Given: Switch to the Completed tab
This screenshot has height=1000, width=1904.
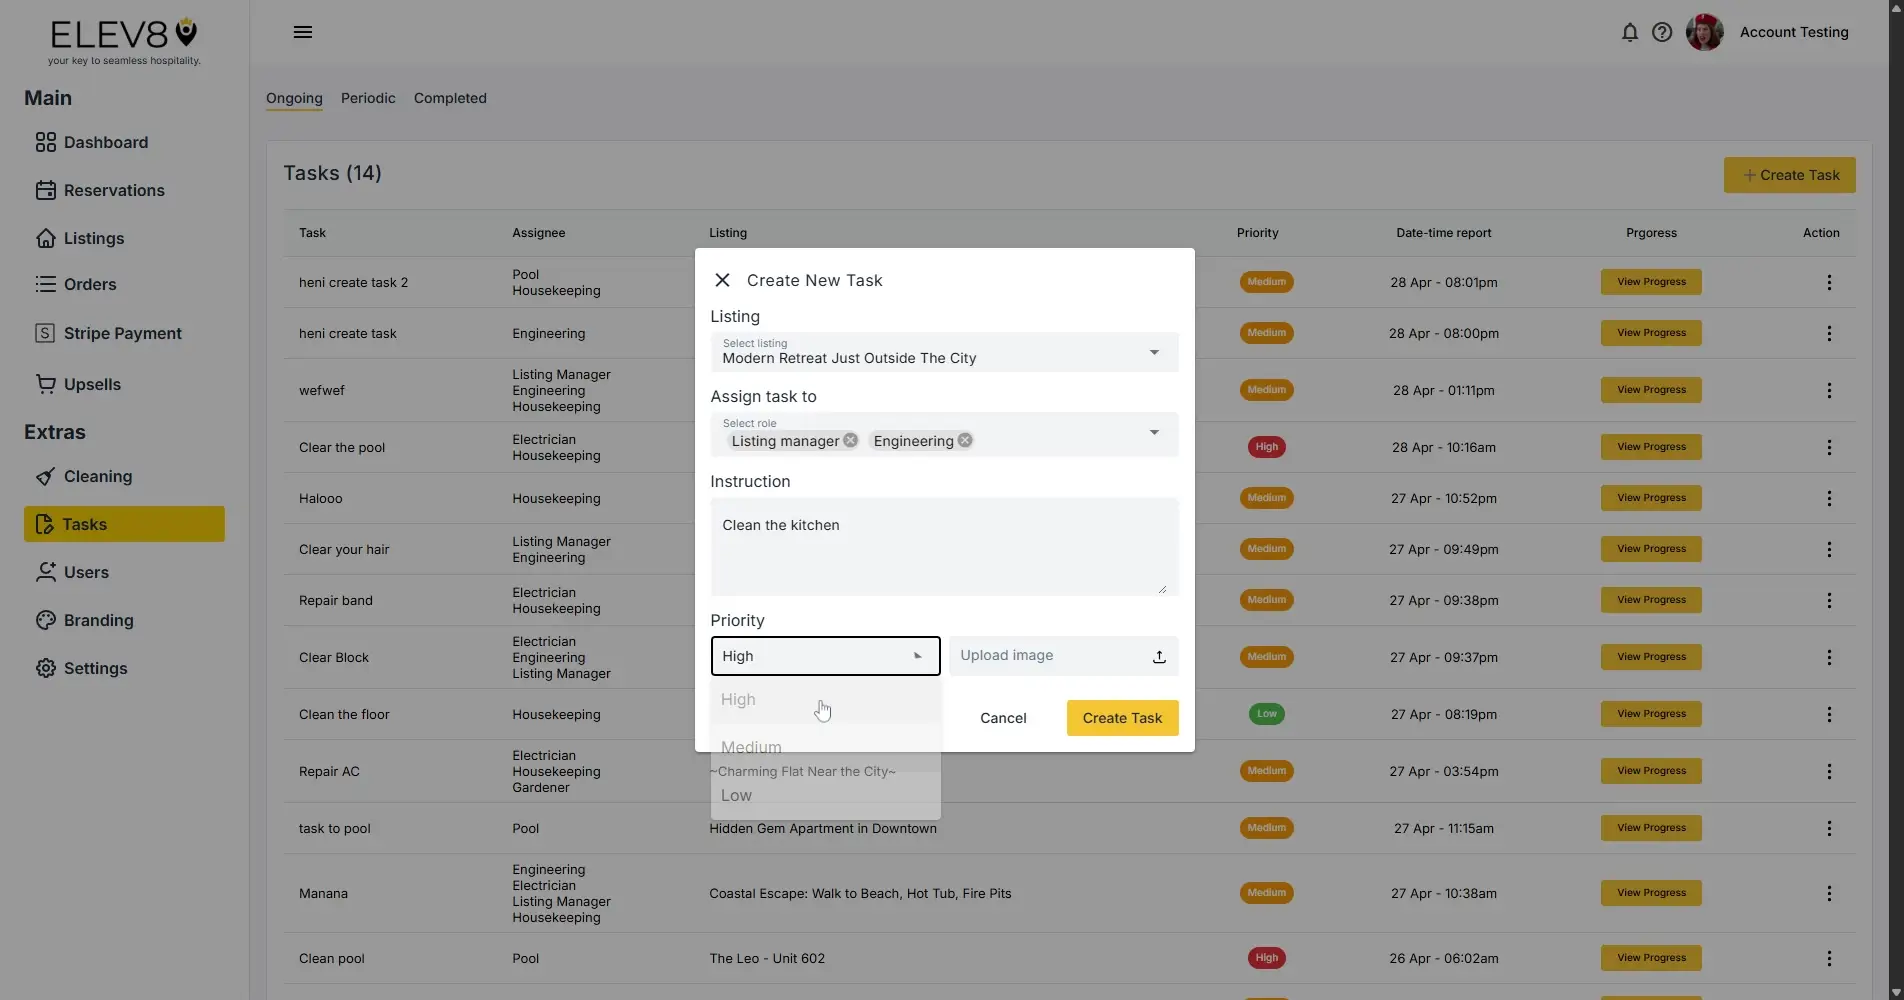Looking at the screenshot, I should click(449, 97).
